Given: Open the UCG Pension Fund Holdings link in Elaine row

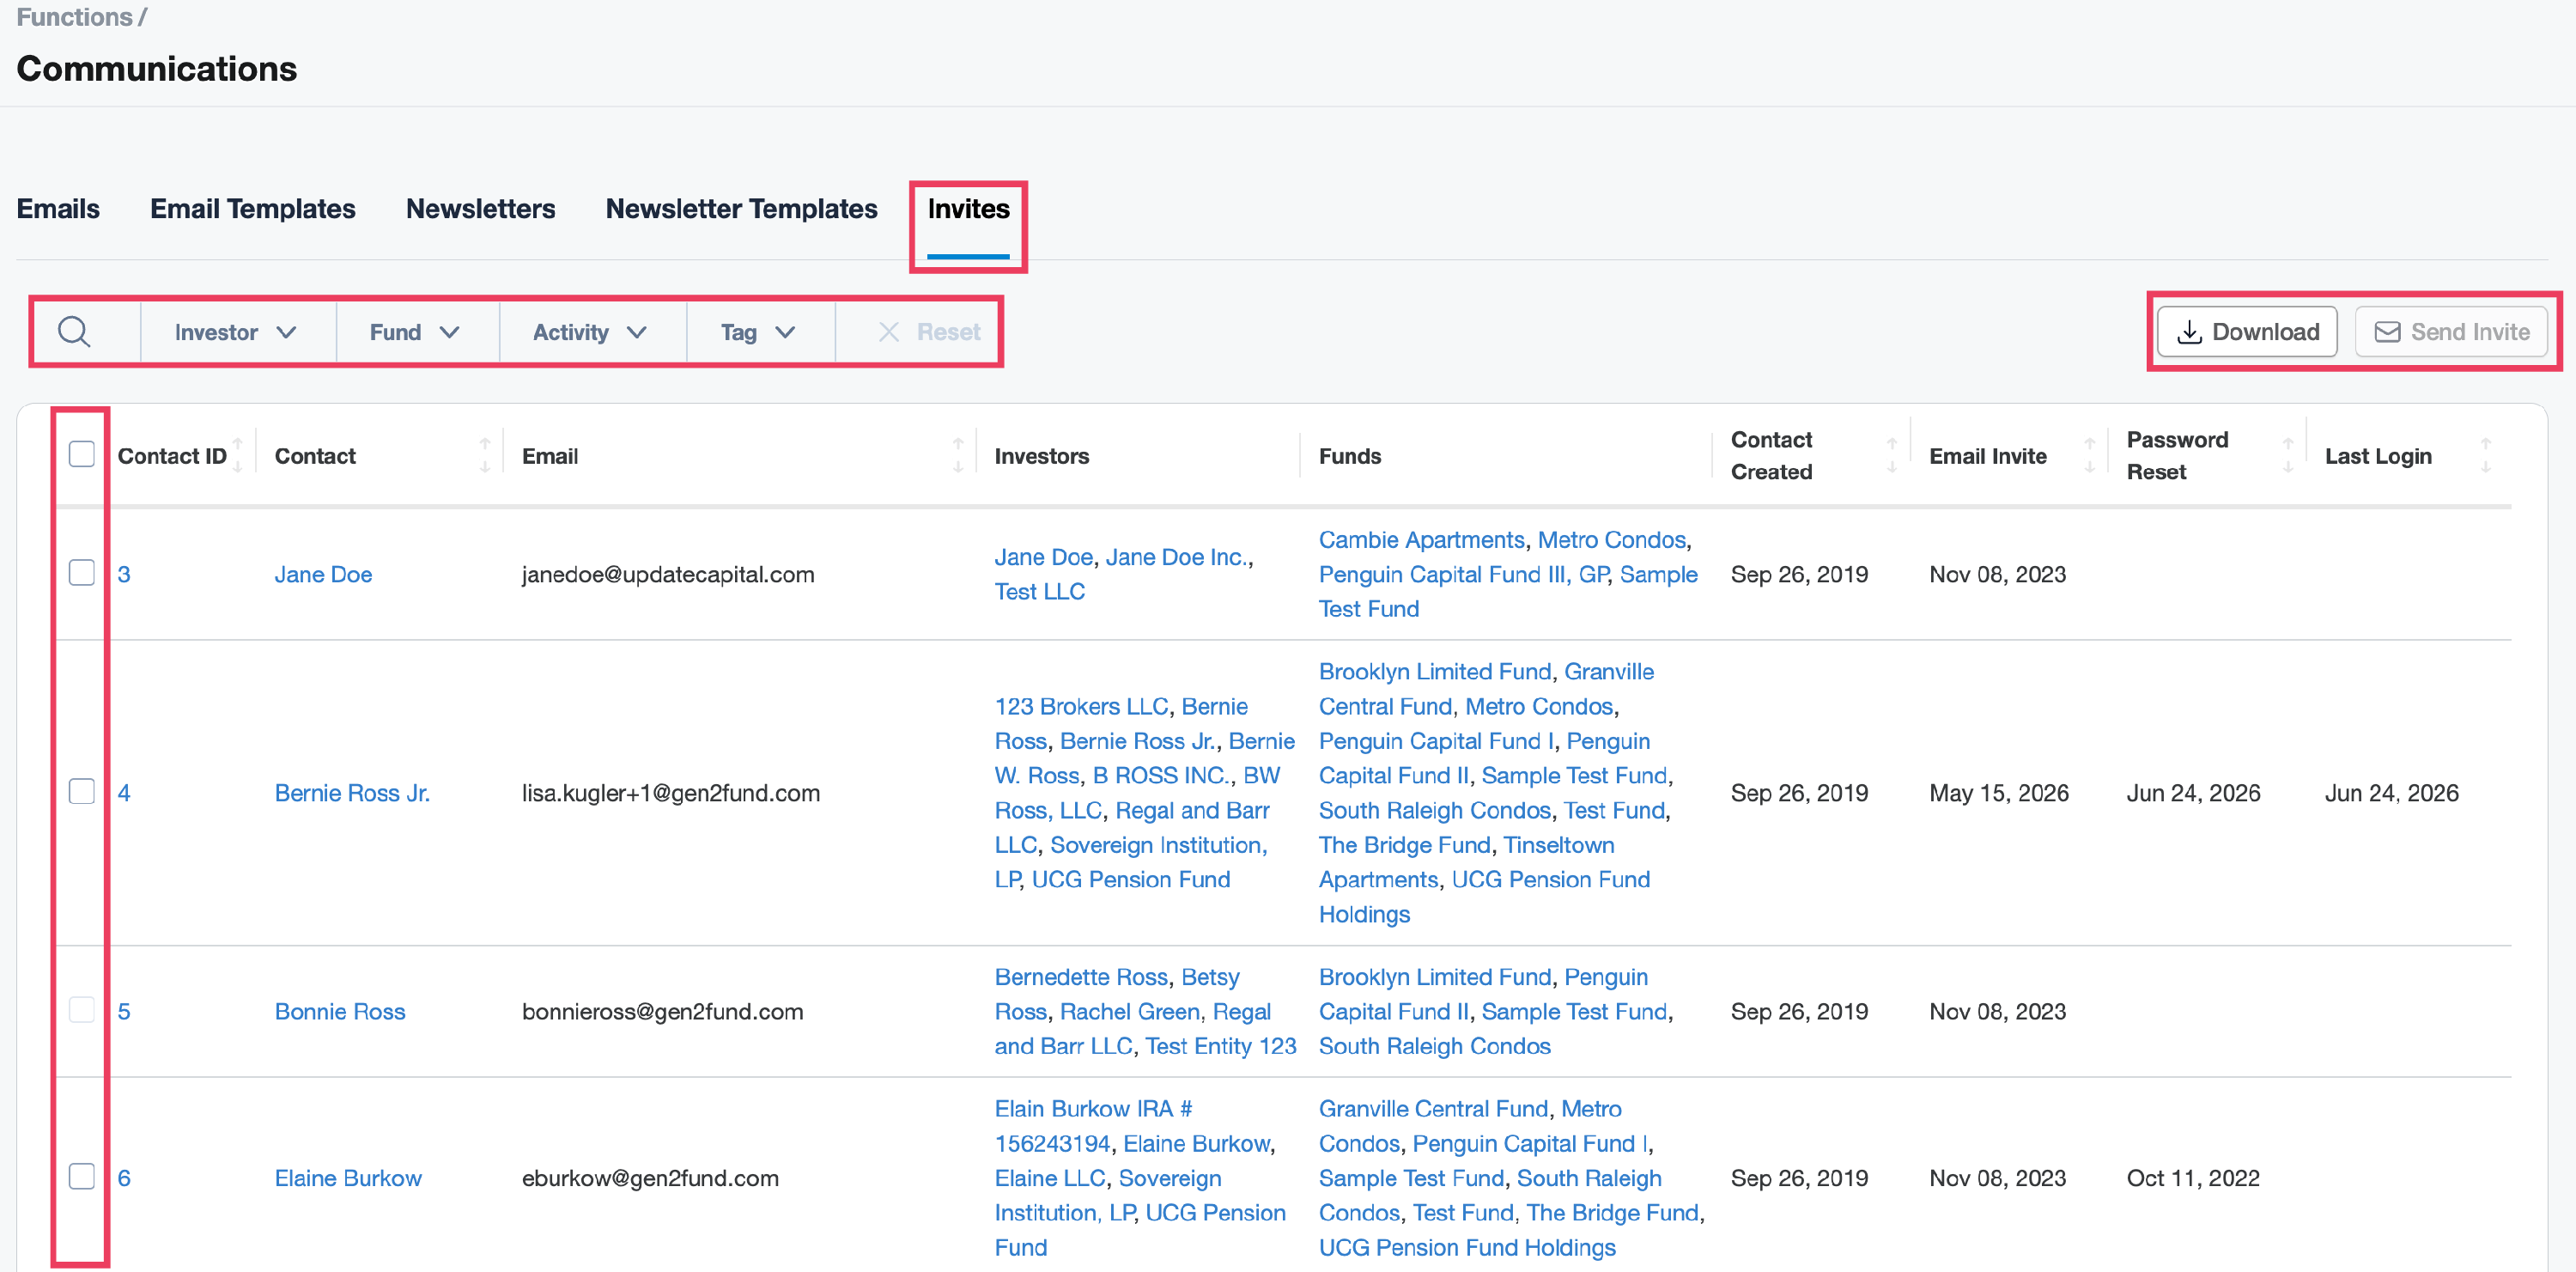Looking at the screenshot, I should click(1467, 1247).
